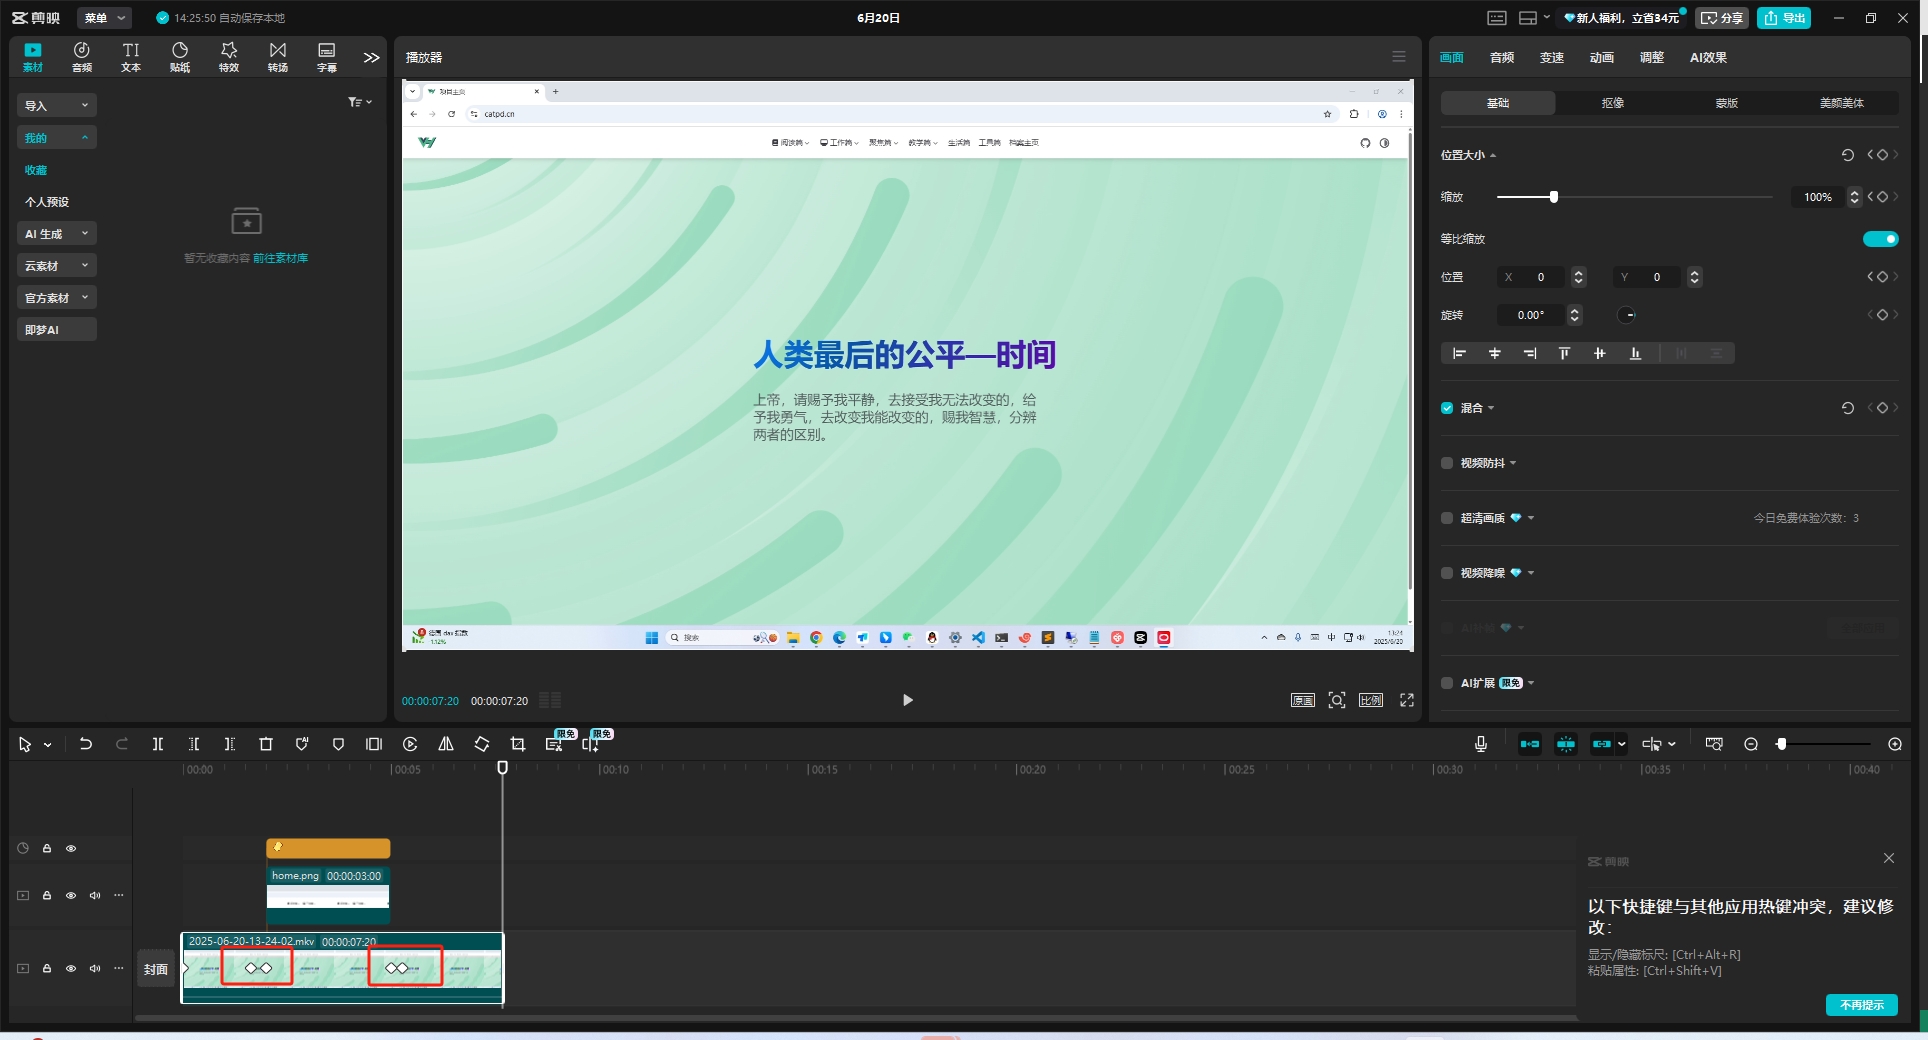Enable the 视频防抖 checkbox
Image resolution: width=1928 pixels, height=1040 pixels.
coord(1447,463)
